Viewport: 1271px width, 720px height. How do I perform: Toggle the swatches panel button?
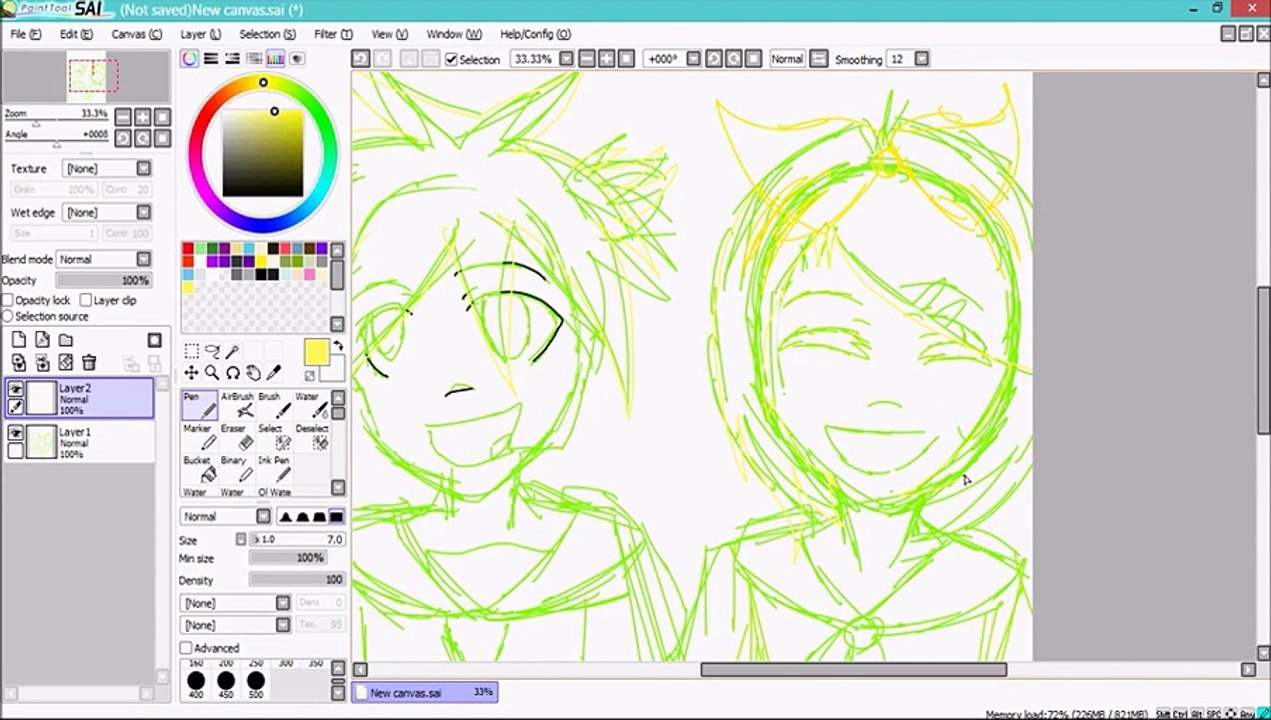point(275,59)
